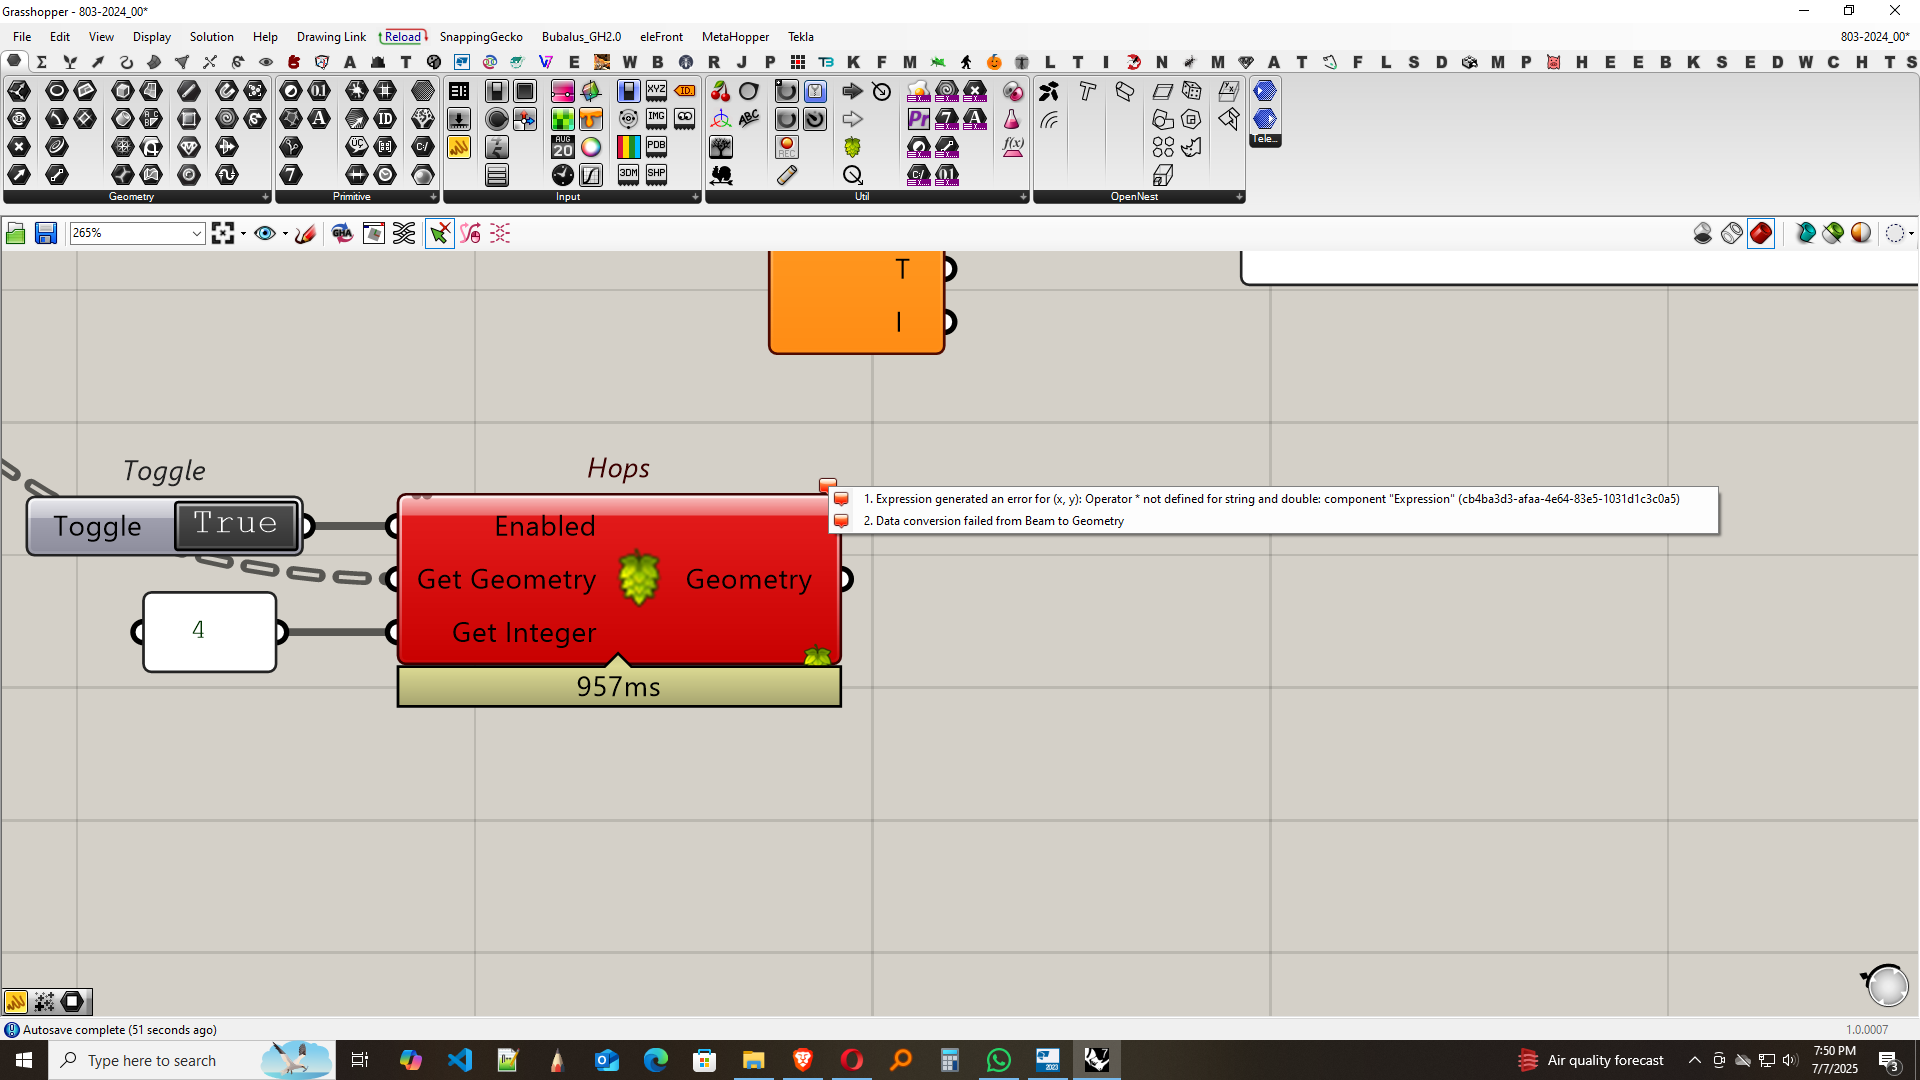Select the ABC text scribble icon in Util

coord(749,119)
